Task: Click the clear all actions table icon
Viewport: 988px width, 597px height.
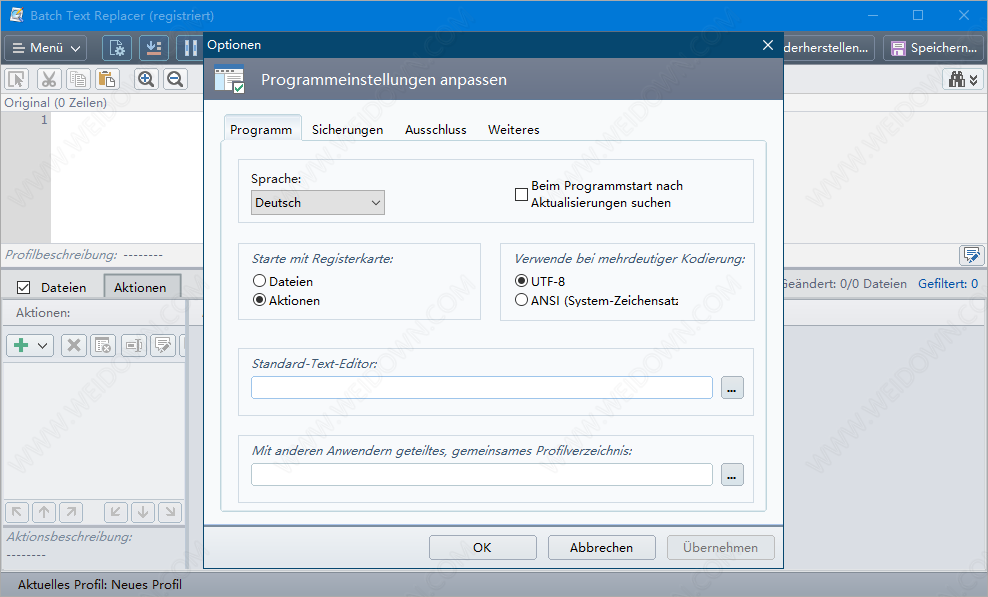Action: [x=103, y=345]
